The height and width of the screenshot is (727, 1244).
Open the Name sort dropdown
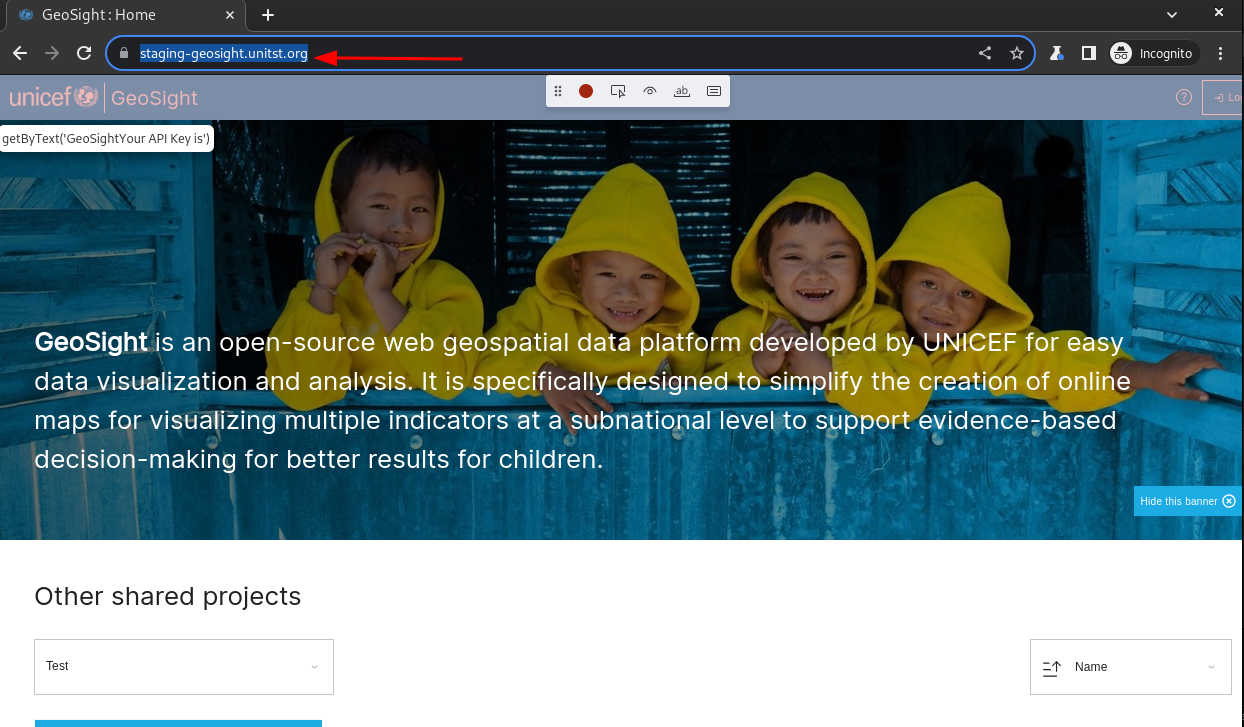(1131, 667)
